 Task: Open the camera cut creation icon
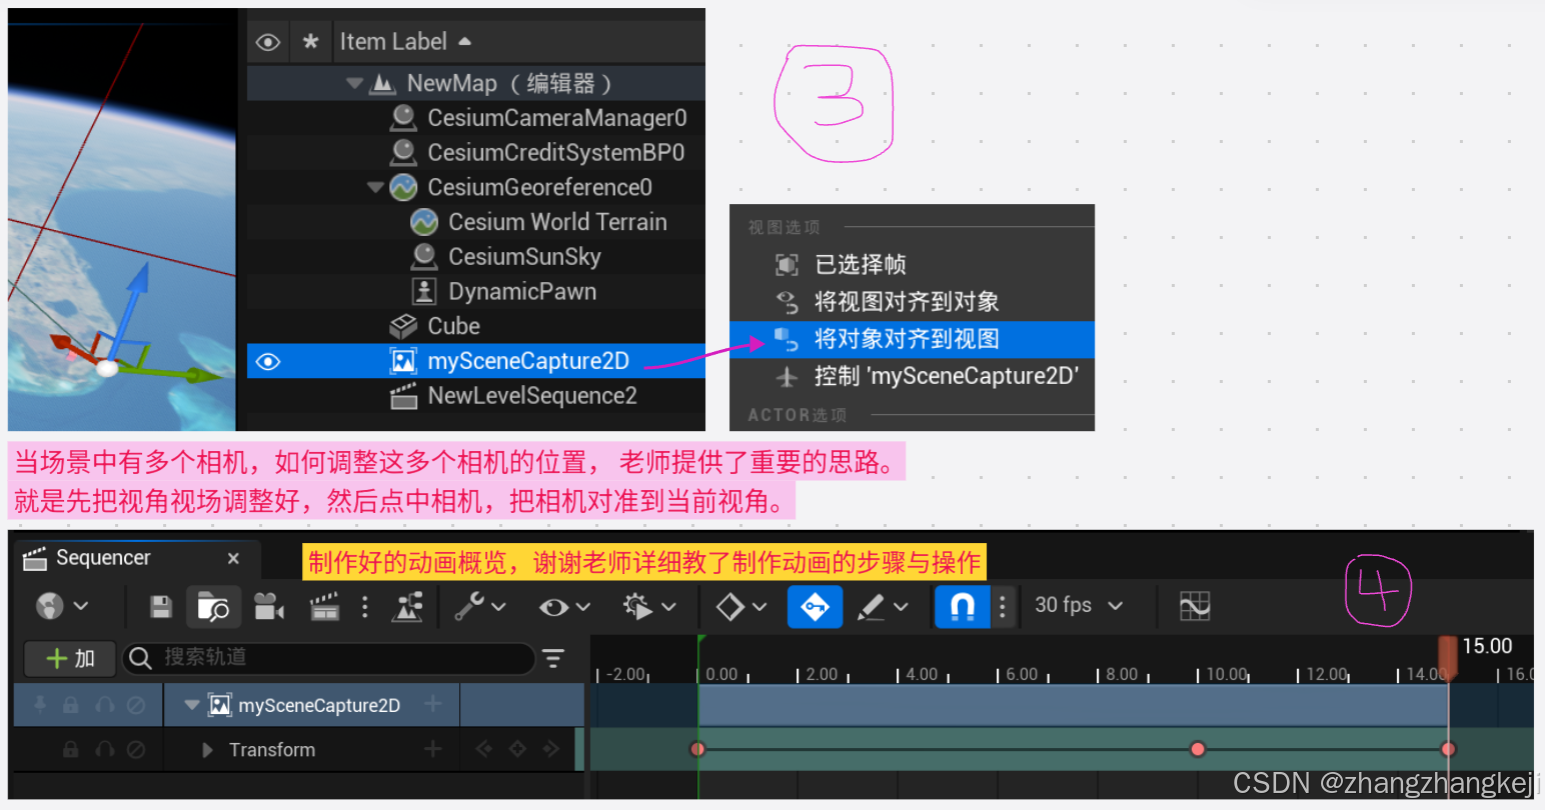pos(268,607)
